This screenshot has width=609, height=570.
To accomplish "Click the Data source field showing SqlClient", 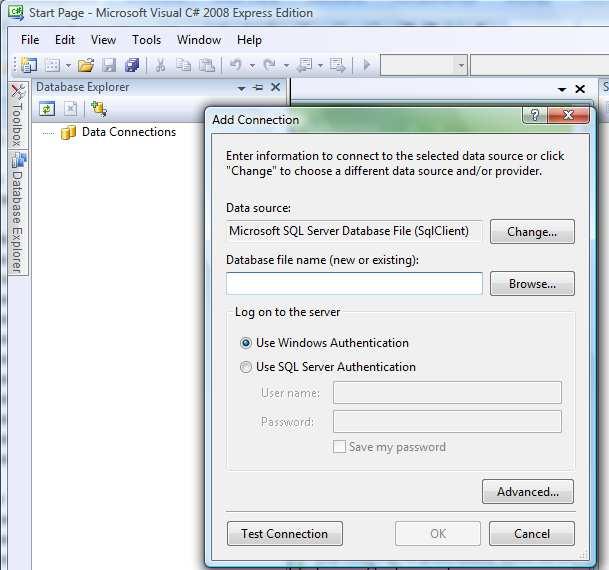I will (x=354, y=231).
